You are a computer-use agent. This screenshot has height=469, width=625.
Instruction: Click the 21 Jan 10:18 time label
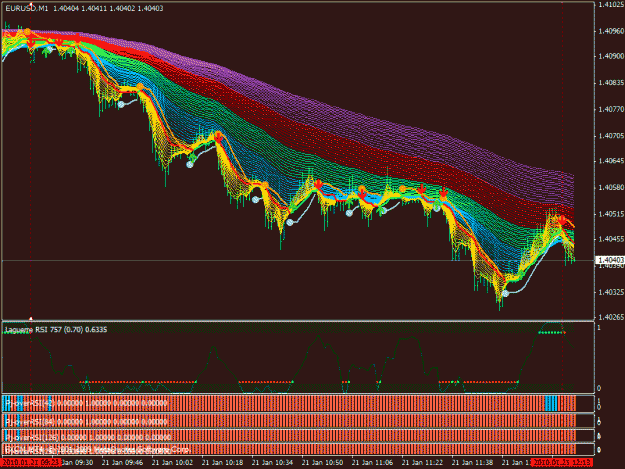[222, 463]
